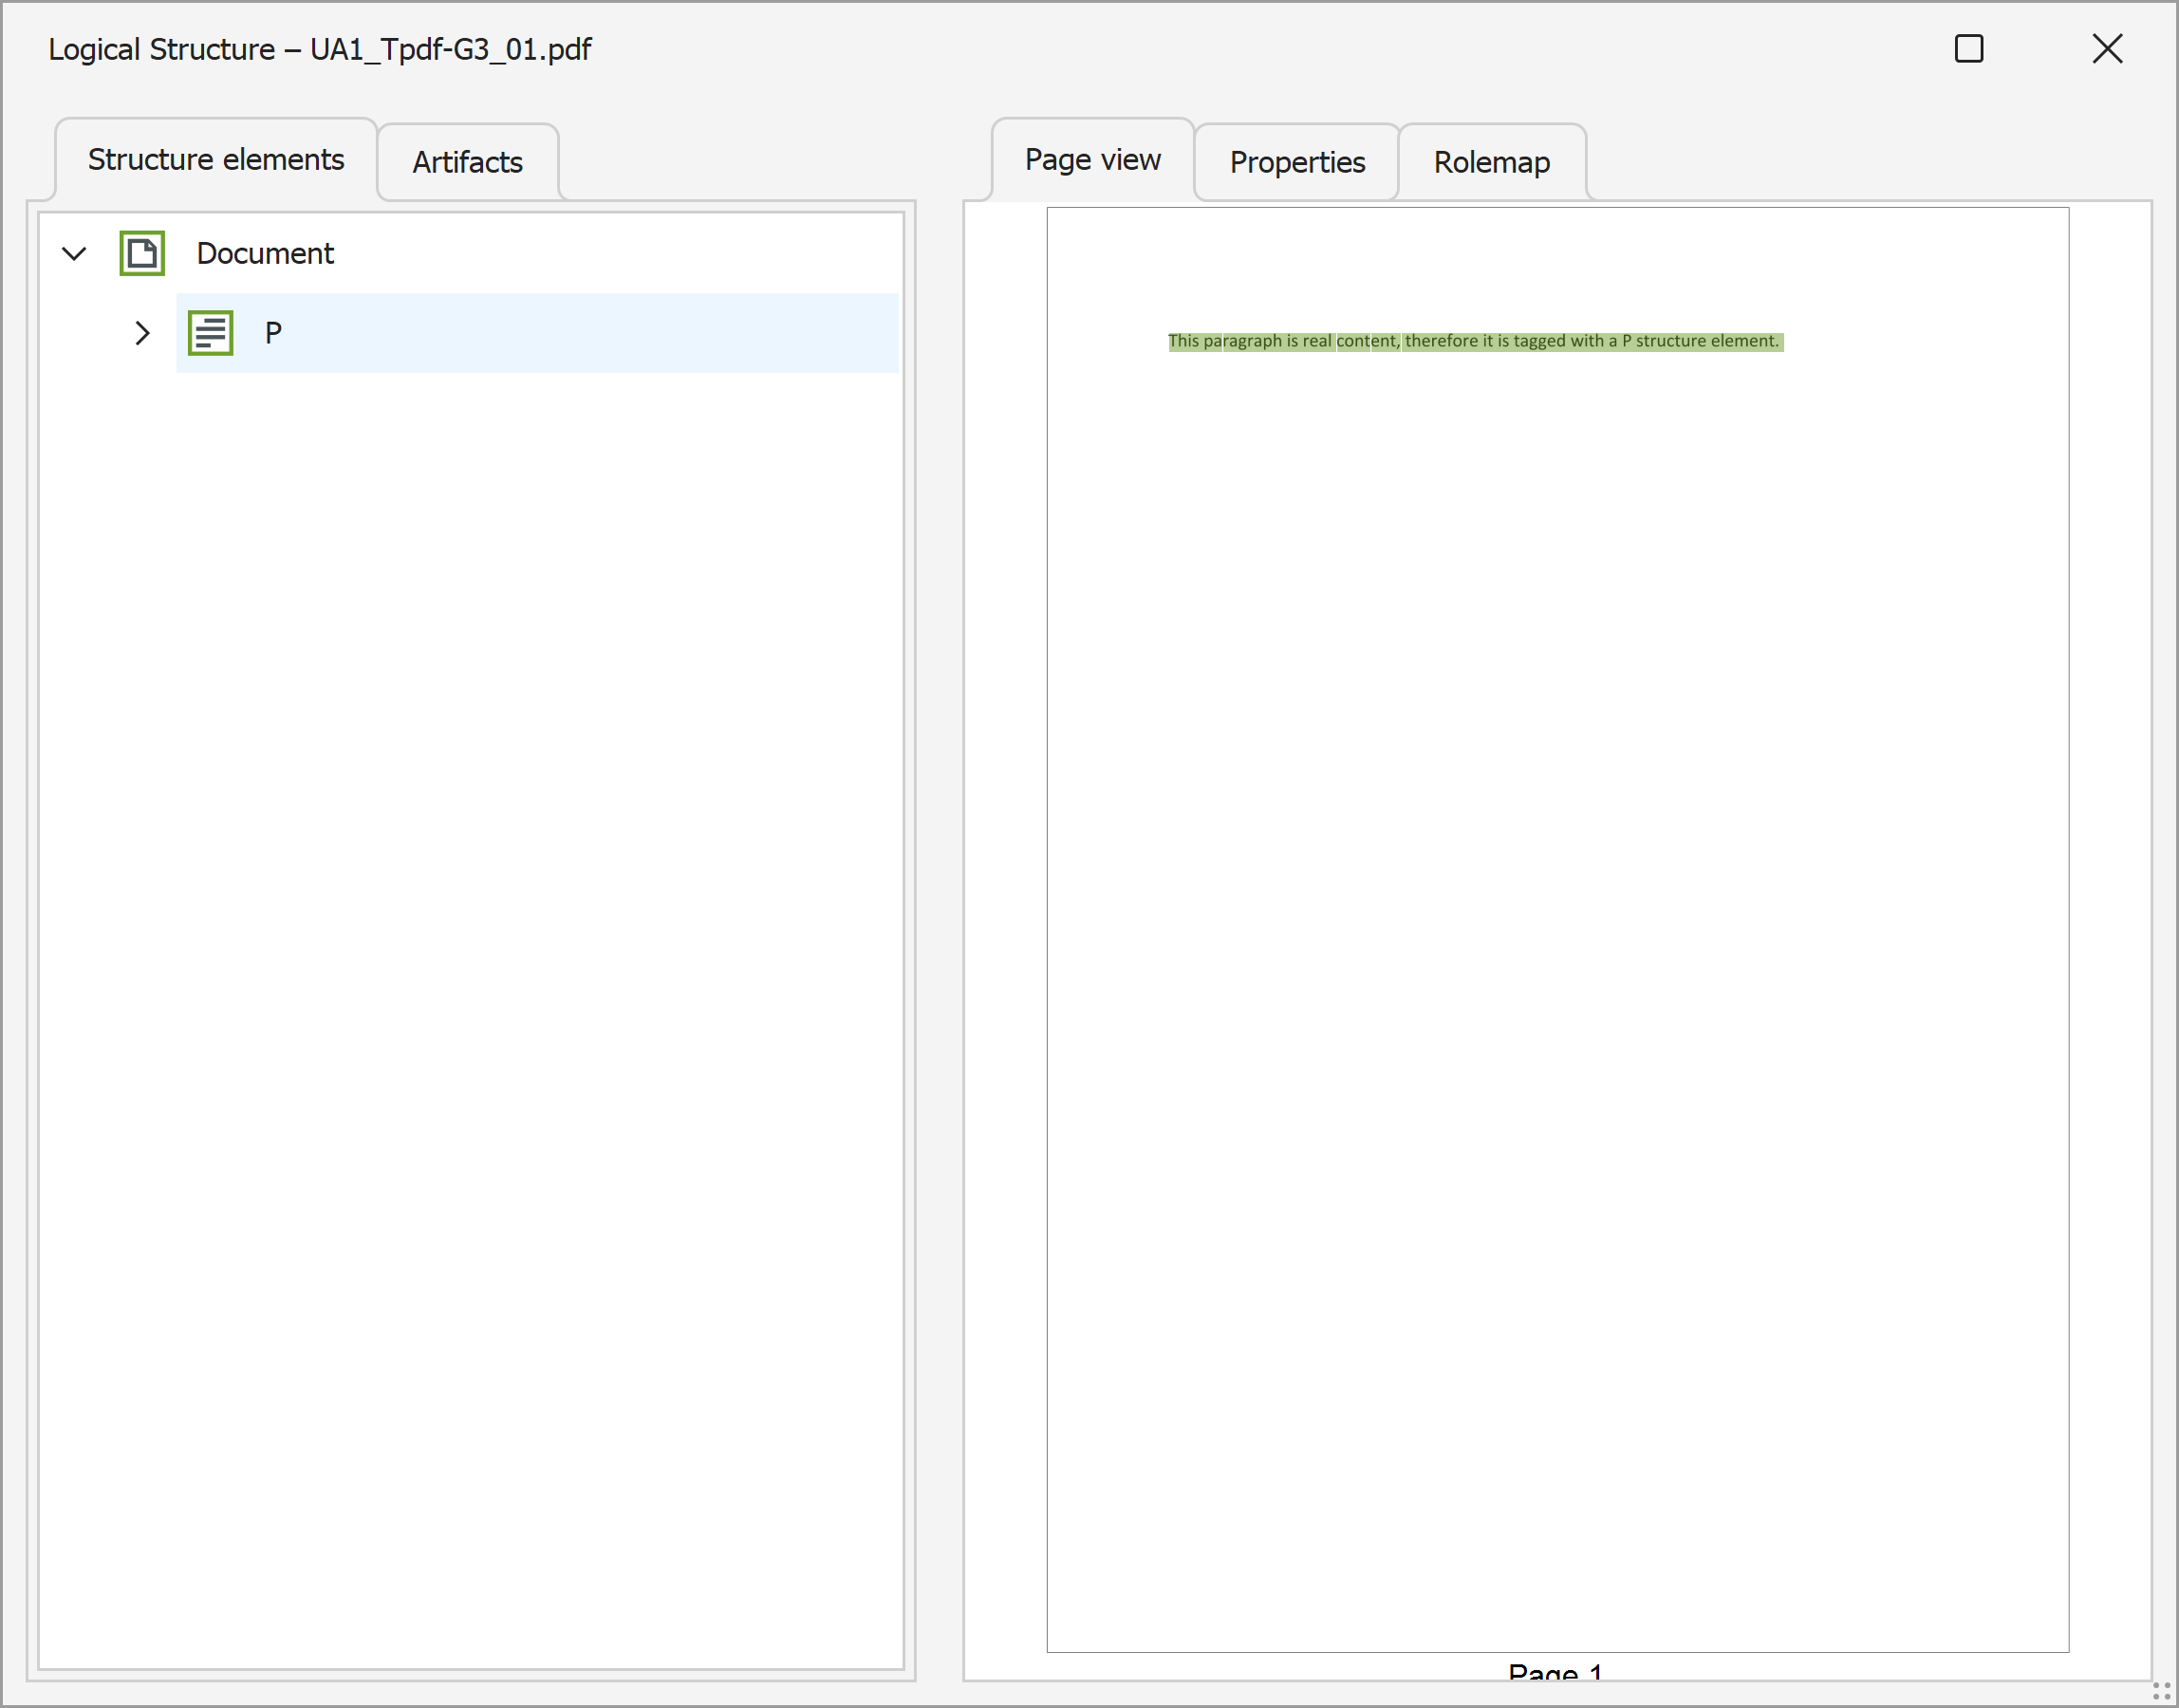The image size is (2179, 1708).
Task: Click the green Document structure icon
Action: [142, 253]
